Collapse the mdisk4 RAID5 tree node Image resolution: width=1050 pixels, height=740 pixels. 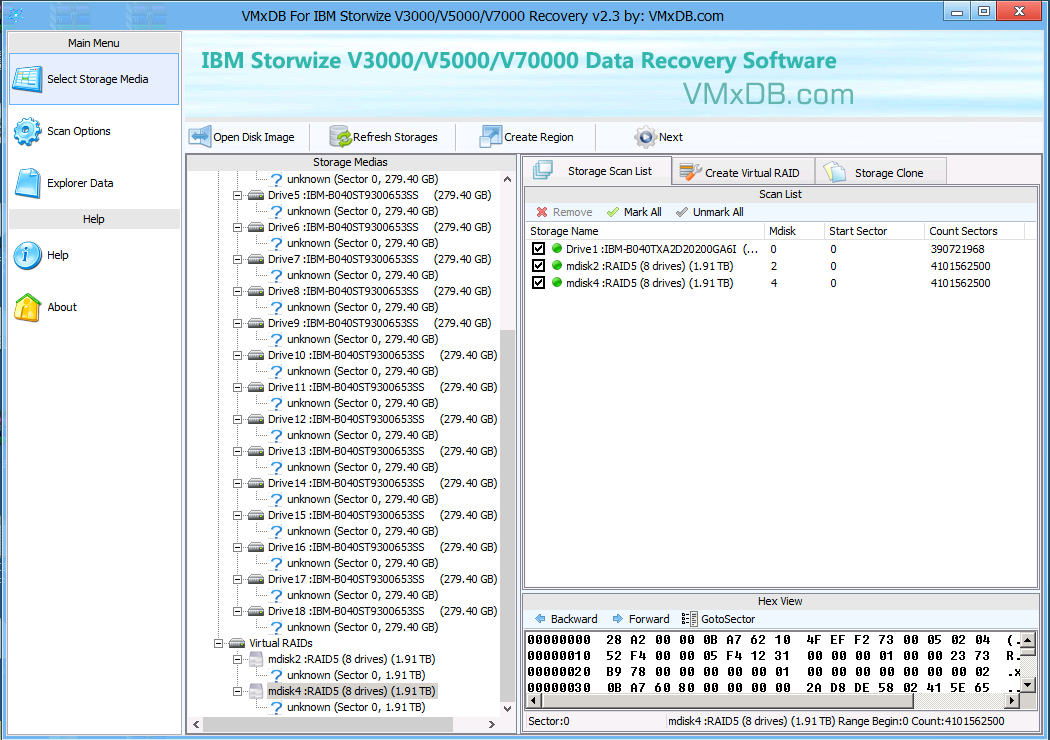[x=237, y=691]
